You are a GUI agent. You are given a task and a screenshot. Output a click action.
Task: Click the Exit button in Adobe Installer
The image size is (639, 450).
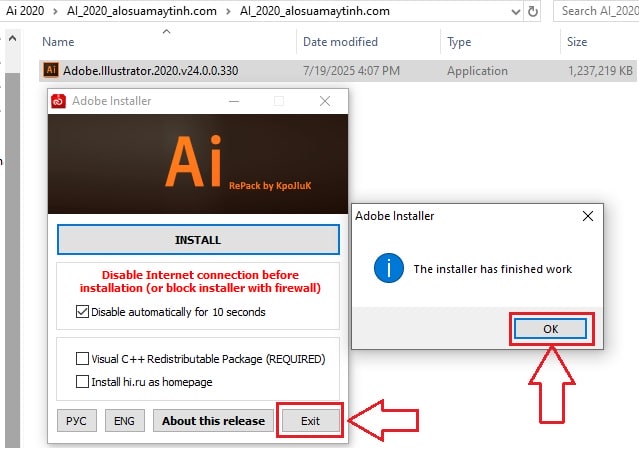click(x=310, y=421)
